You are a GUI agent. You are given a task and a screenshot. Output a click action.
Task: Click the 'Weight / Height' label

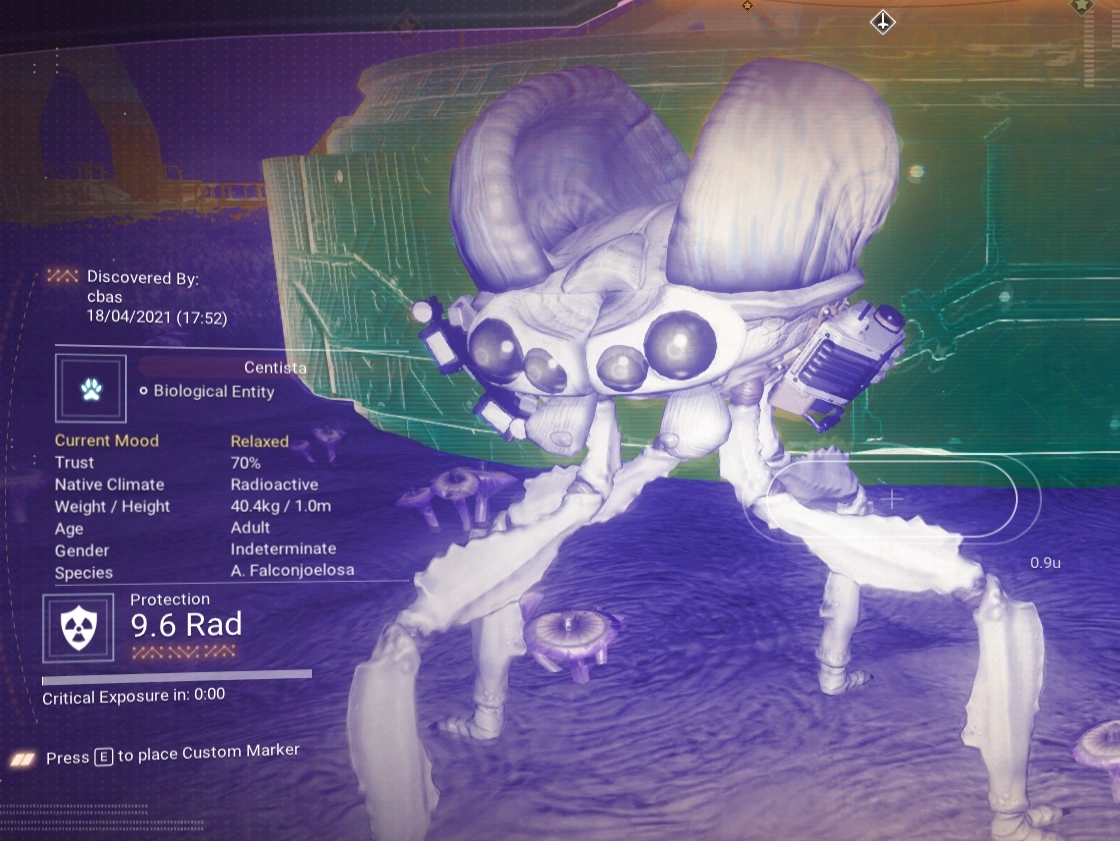(x=113, y=507)
